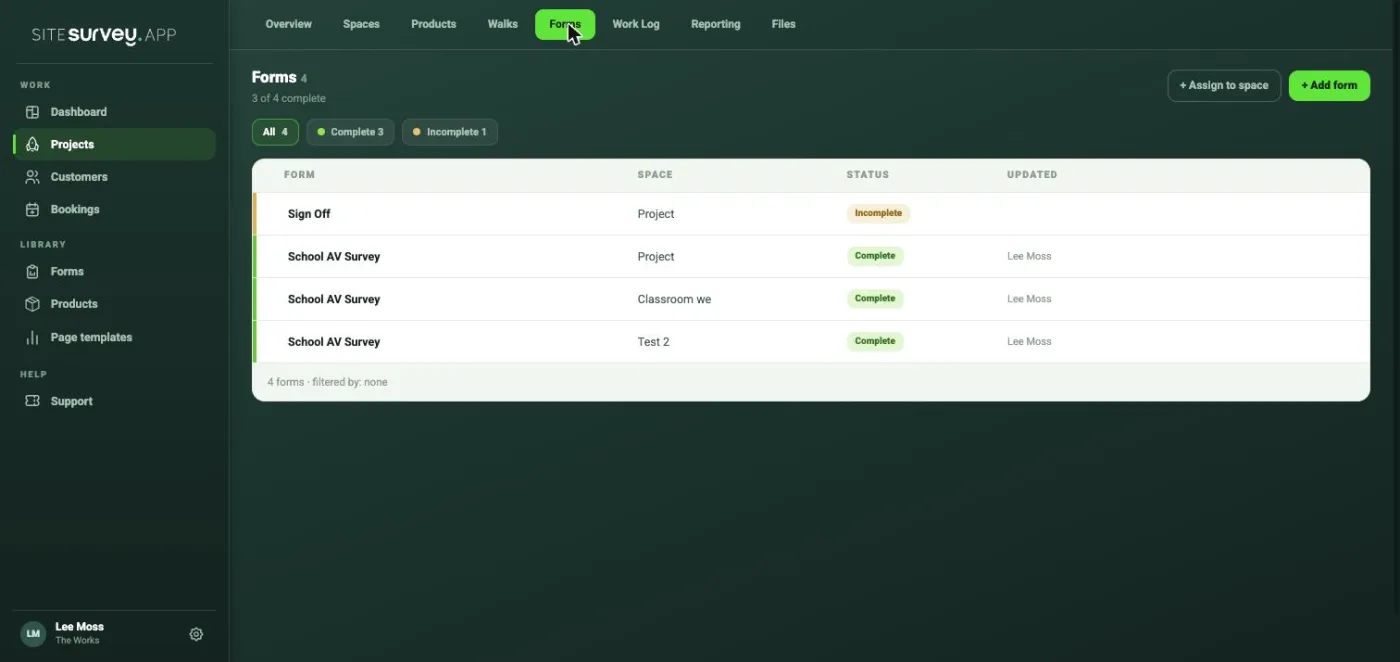Click Lee Moss profile name at bottom
Viewport: 1400px width, 662px height.
(x=79, y=627)
